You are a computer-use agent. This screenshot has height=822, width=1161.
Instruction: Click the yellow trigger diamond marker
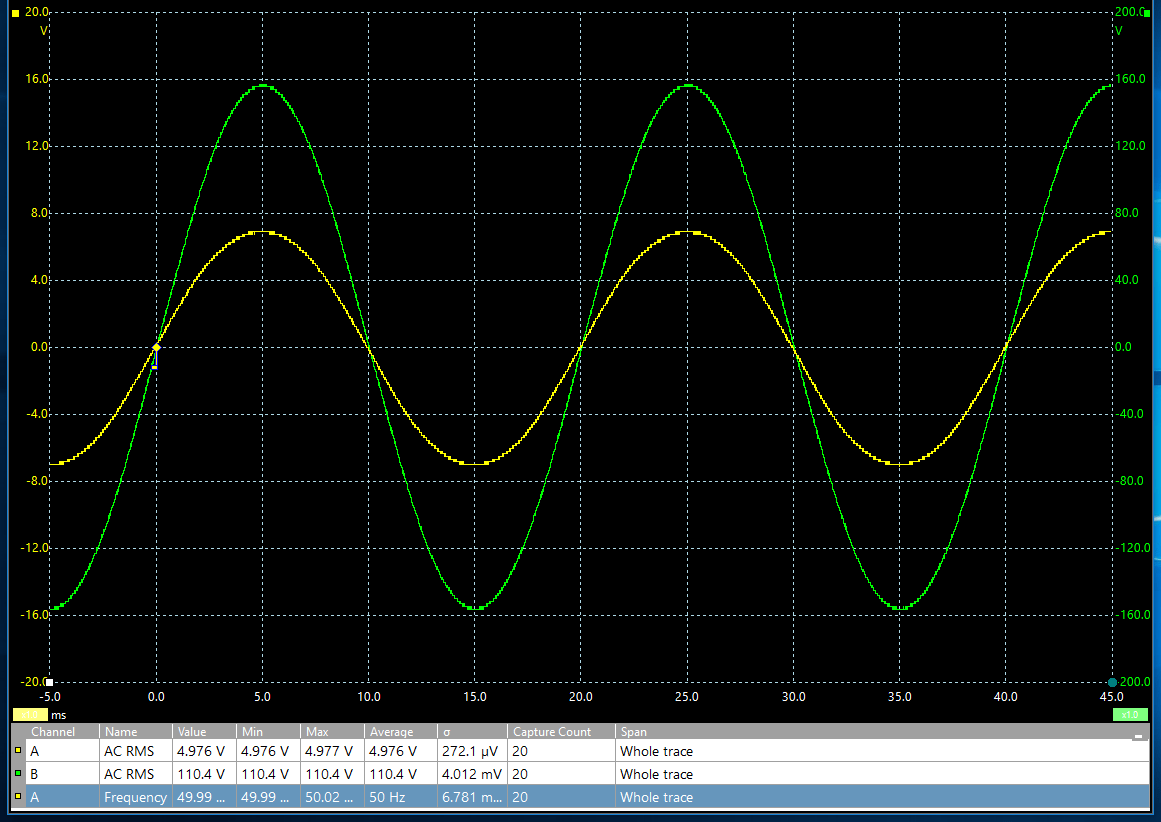point(156,347)
